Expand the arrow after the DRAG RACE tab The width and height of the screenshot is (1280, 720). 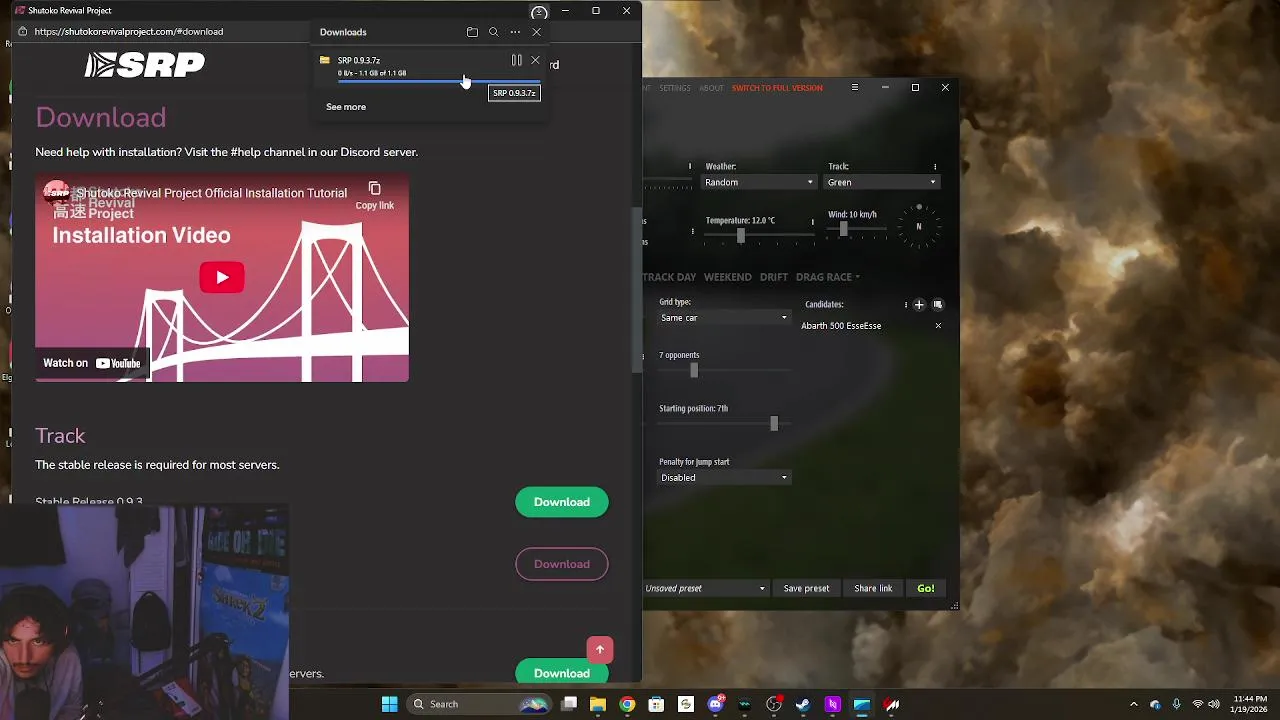coord(857,277)
